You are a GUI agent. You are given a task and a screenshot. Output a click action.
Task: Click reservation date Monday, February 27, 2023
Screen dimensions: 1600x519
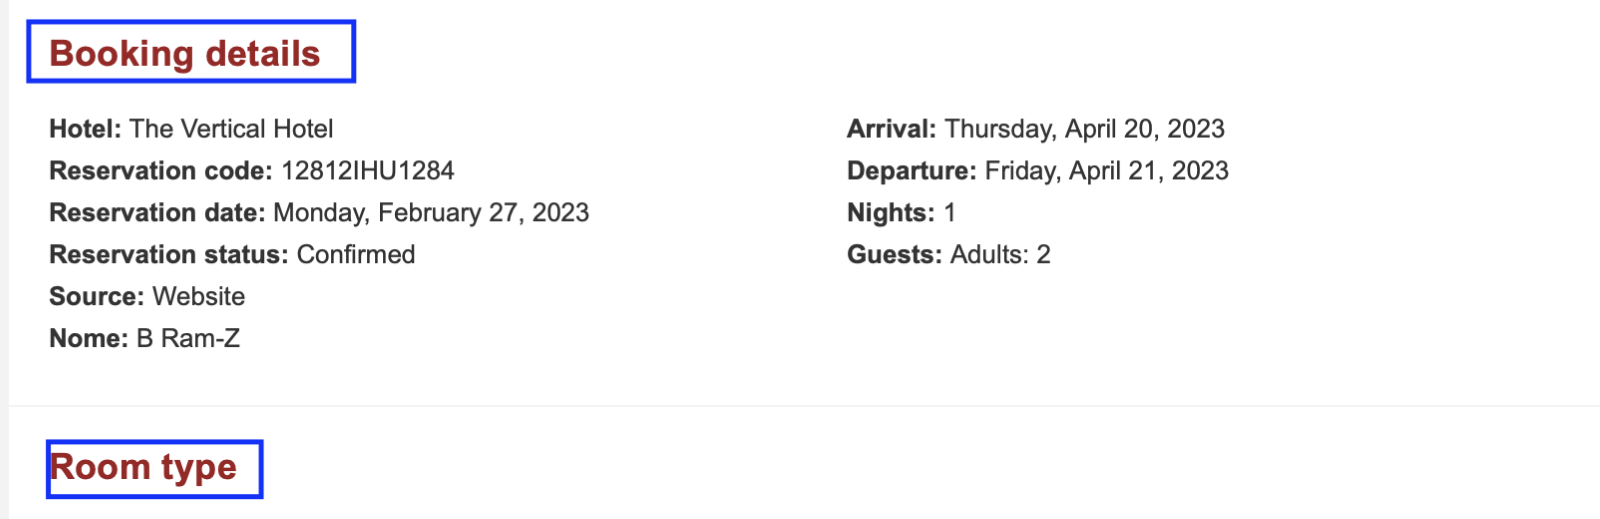431,213
